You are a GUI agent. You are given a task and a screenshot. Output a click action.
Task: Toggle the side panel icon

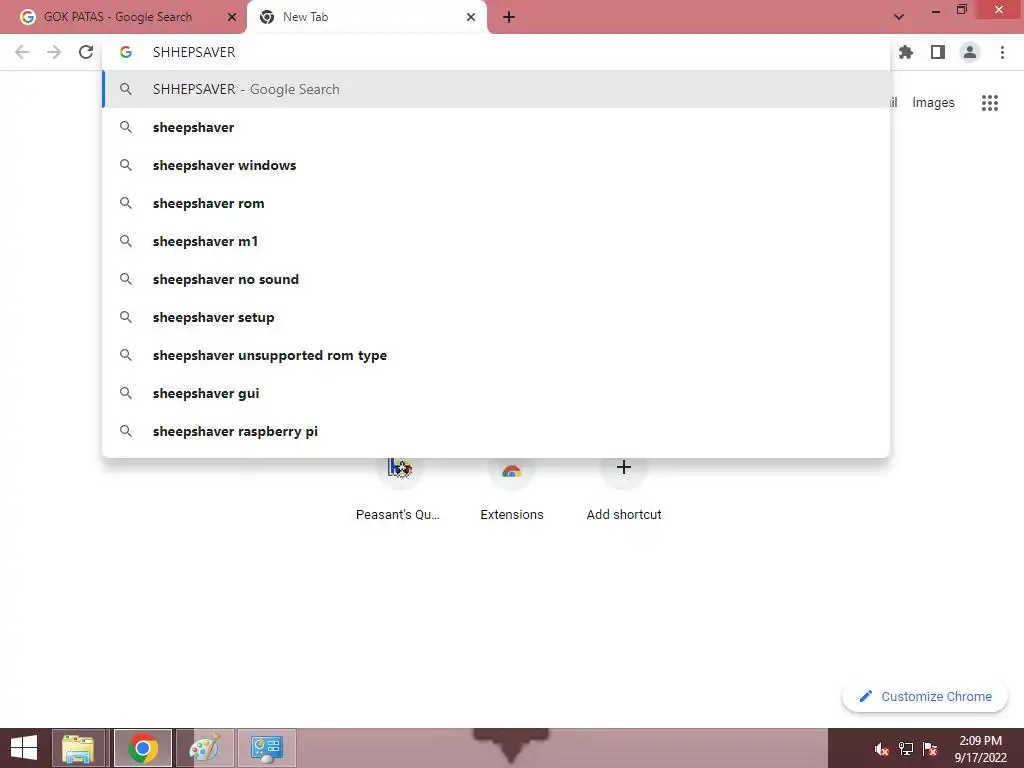[938, 52]
